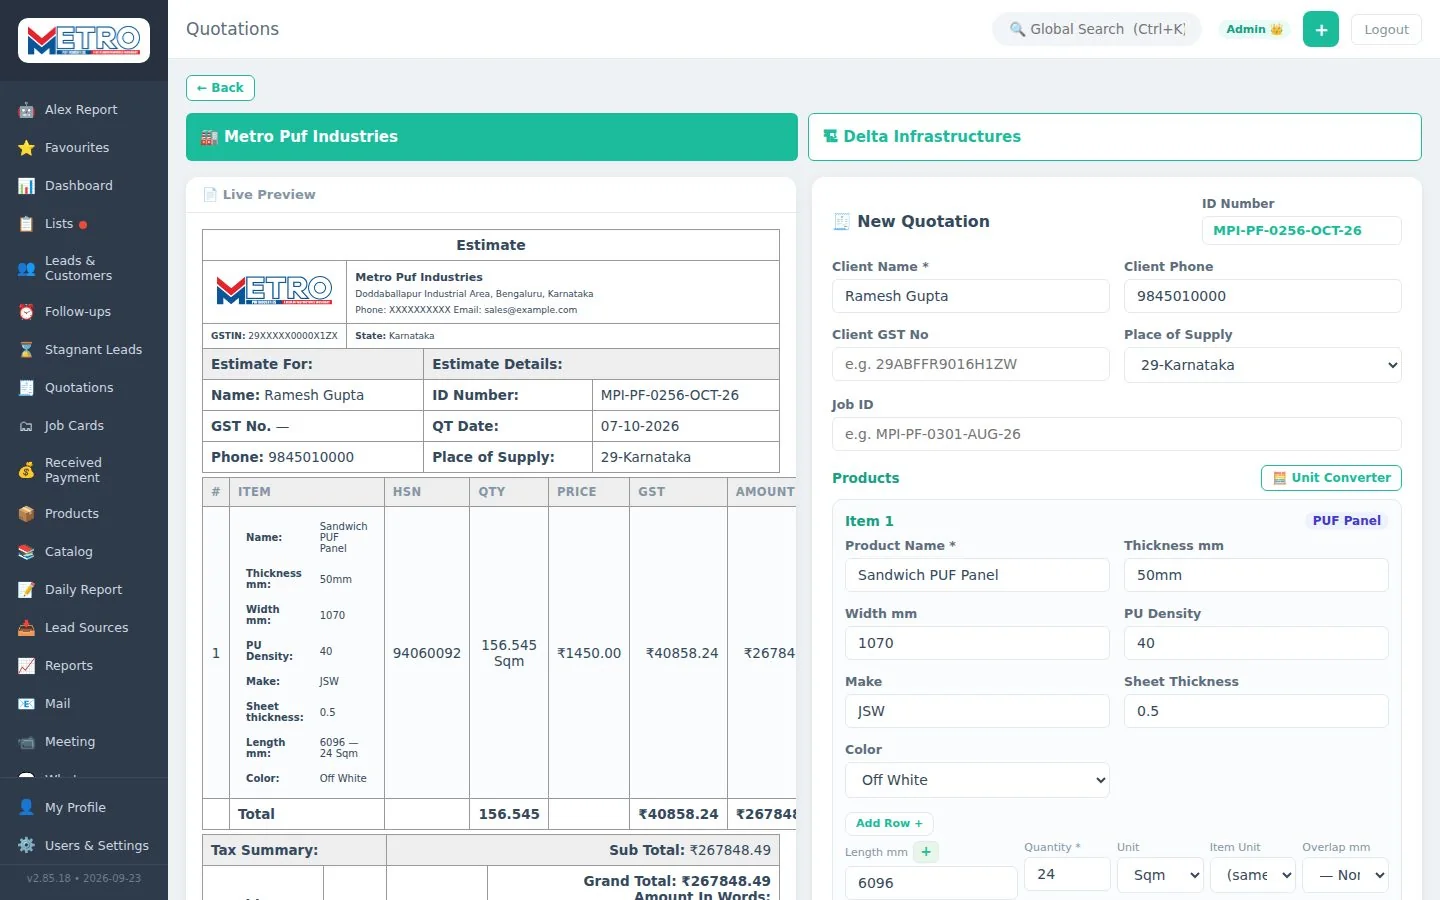Open the Stagnant Leads hourglass icon

point(26,350)
